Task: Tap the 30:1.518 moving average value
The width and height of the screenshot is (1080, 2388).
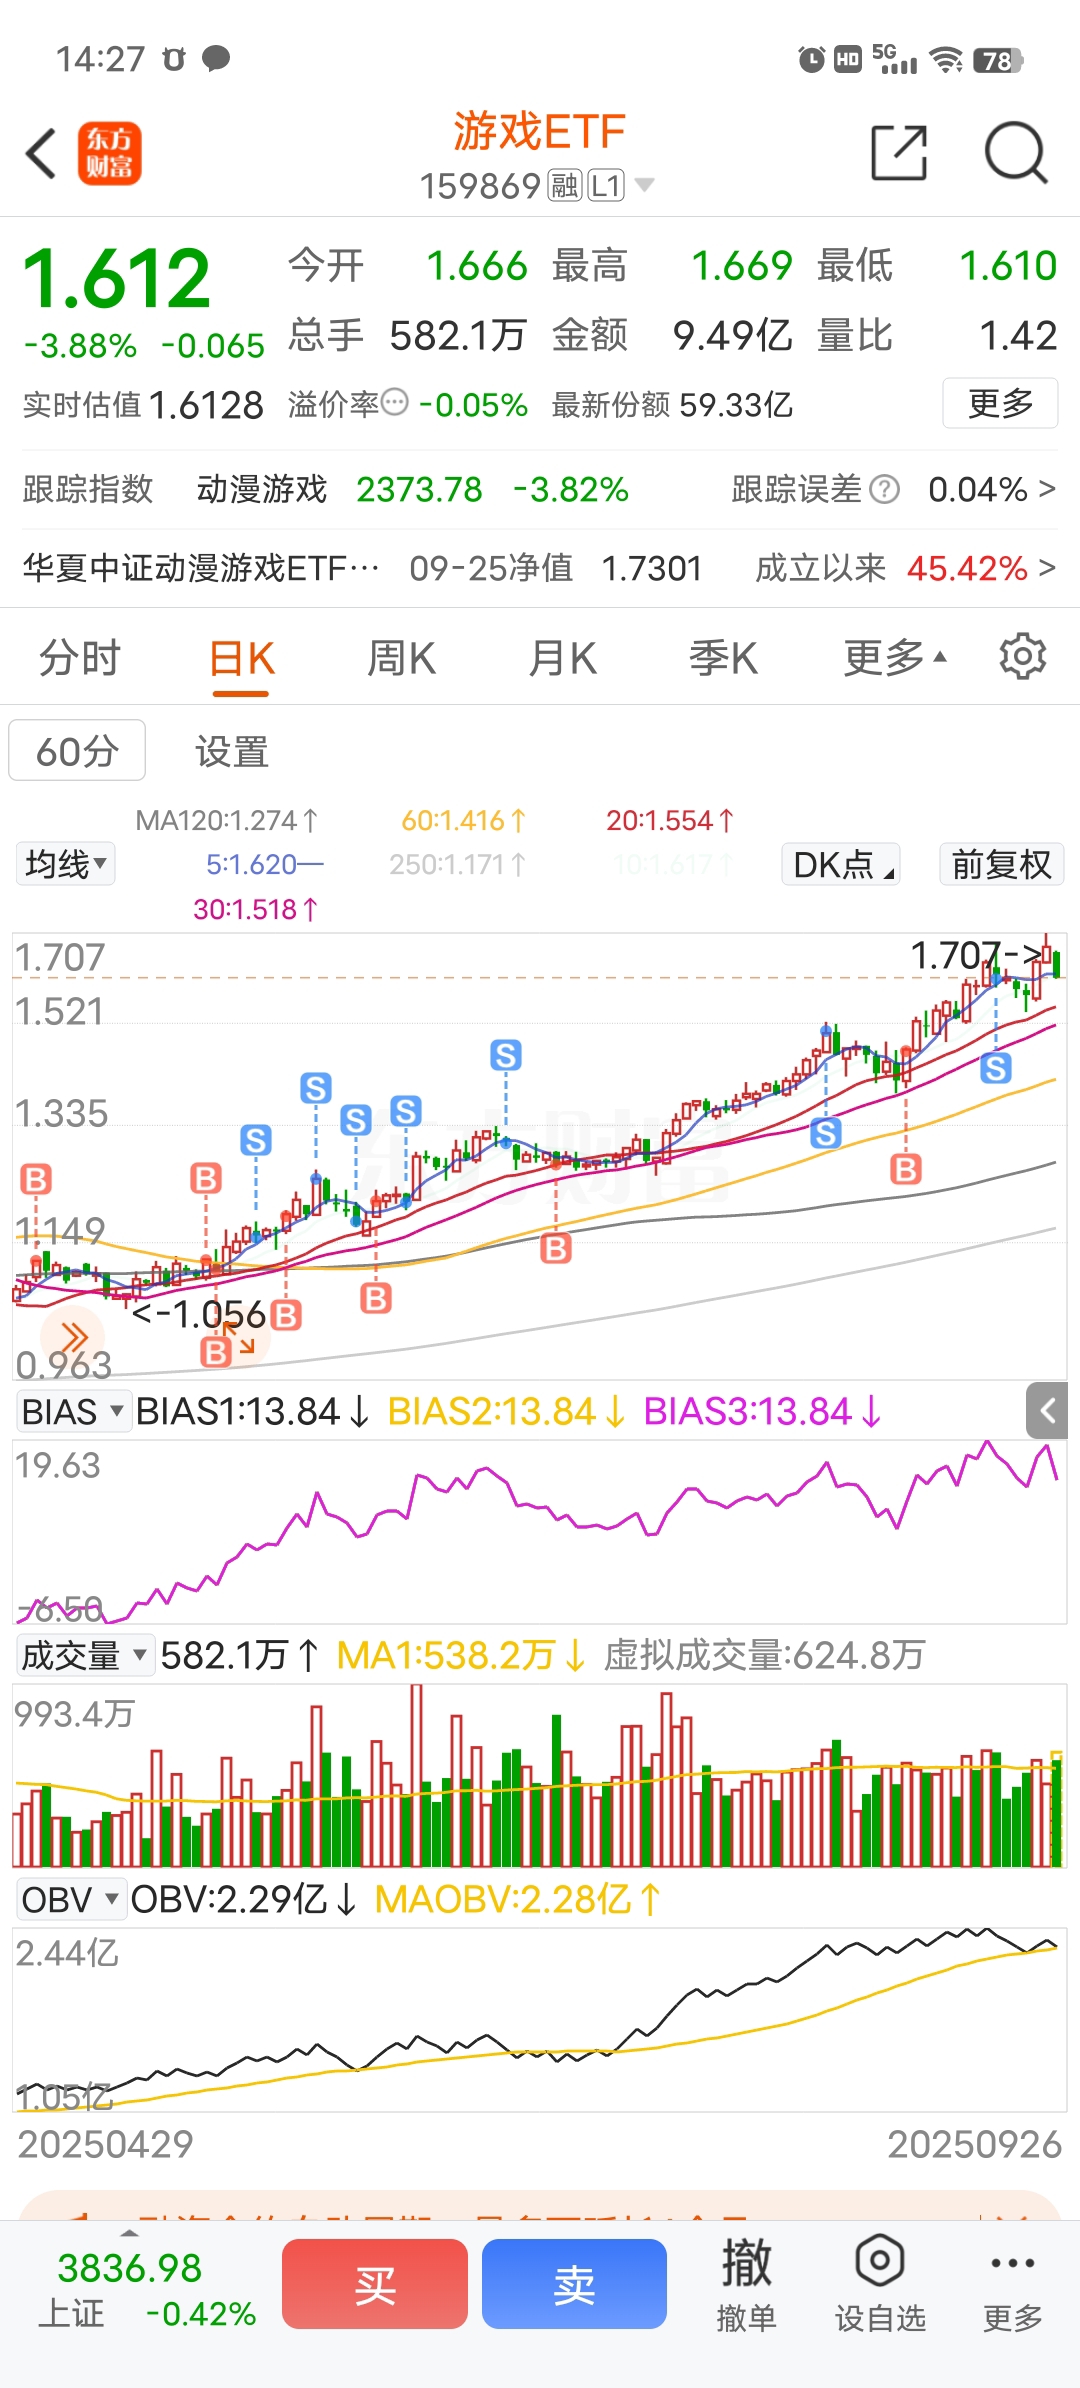Action: (256, 909)
